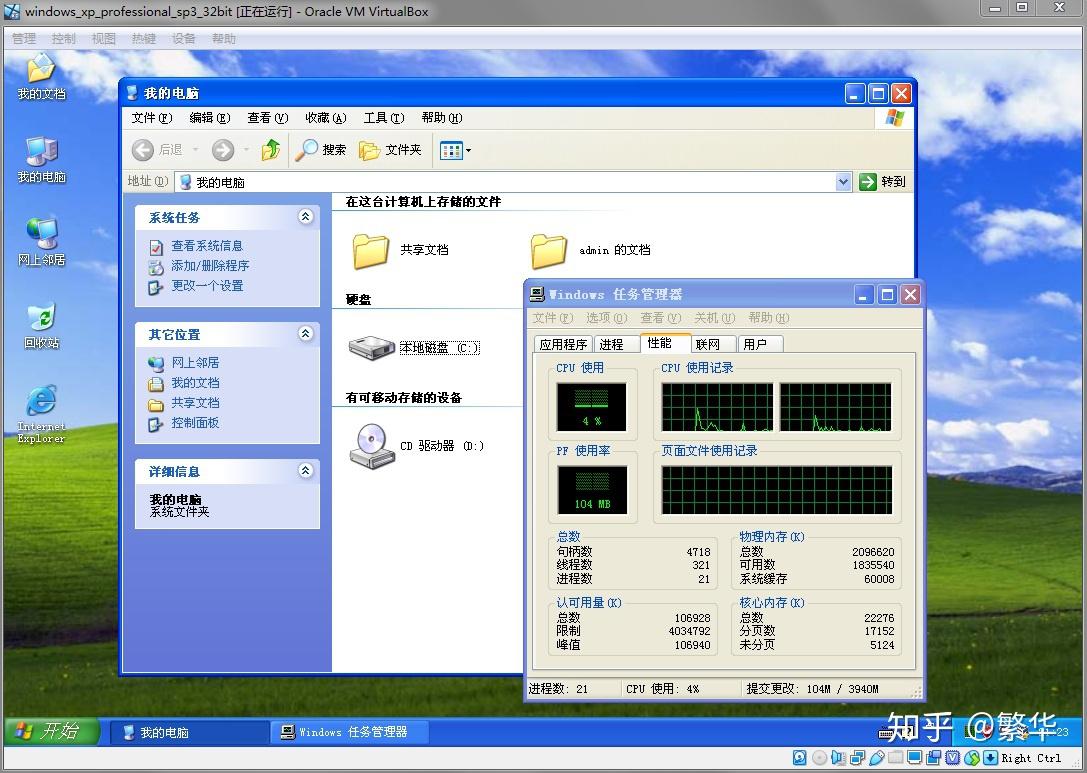Click the Windows 任务管理器 taskbar button

coord(349,732)
